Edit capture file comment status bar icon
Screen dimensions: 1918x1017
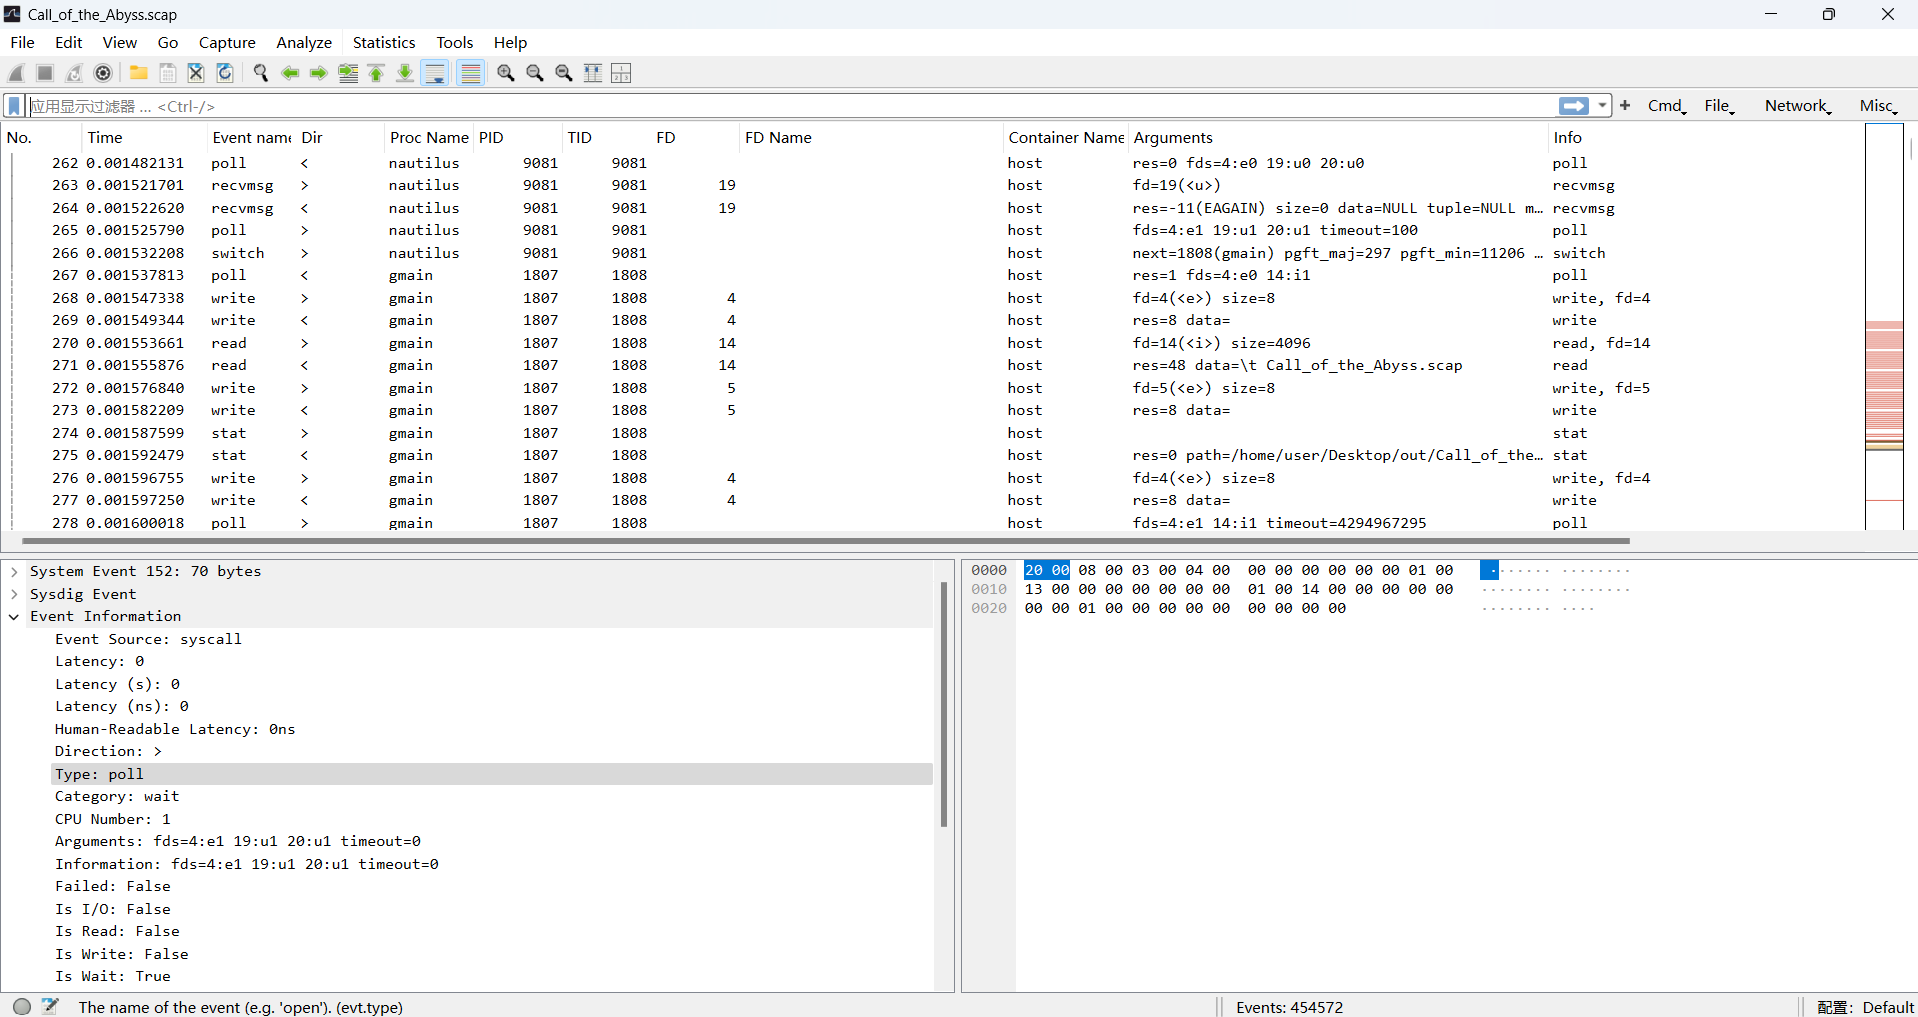click(x=50, y=1006)
